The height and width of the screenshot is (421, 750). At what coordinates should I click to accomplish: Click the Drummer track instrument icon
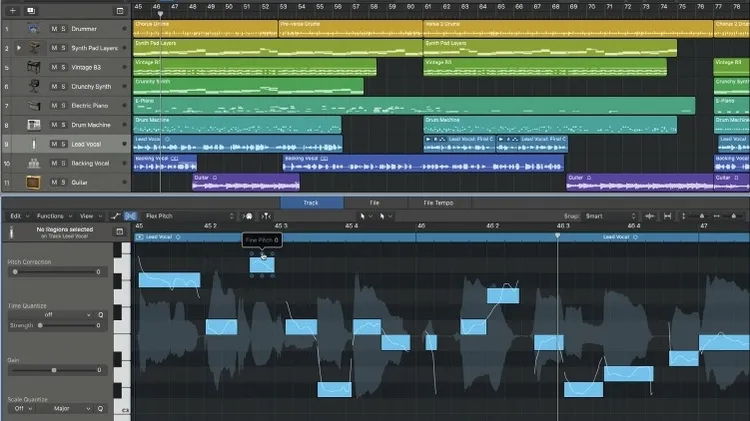pyautogui.click(x=34, y=29)
